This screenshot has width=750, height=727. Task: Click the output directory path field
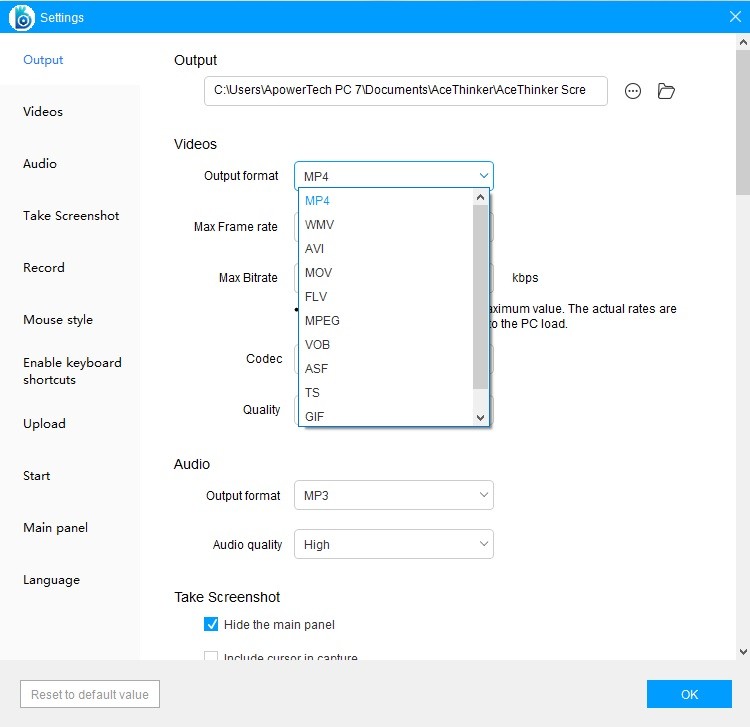(x=405, y=90)
